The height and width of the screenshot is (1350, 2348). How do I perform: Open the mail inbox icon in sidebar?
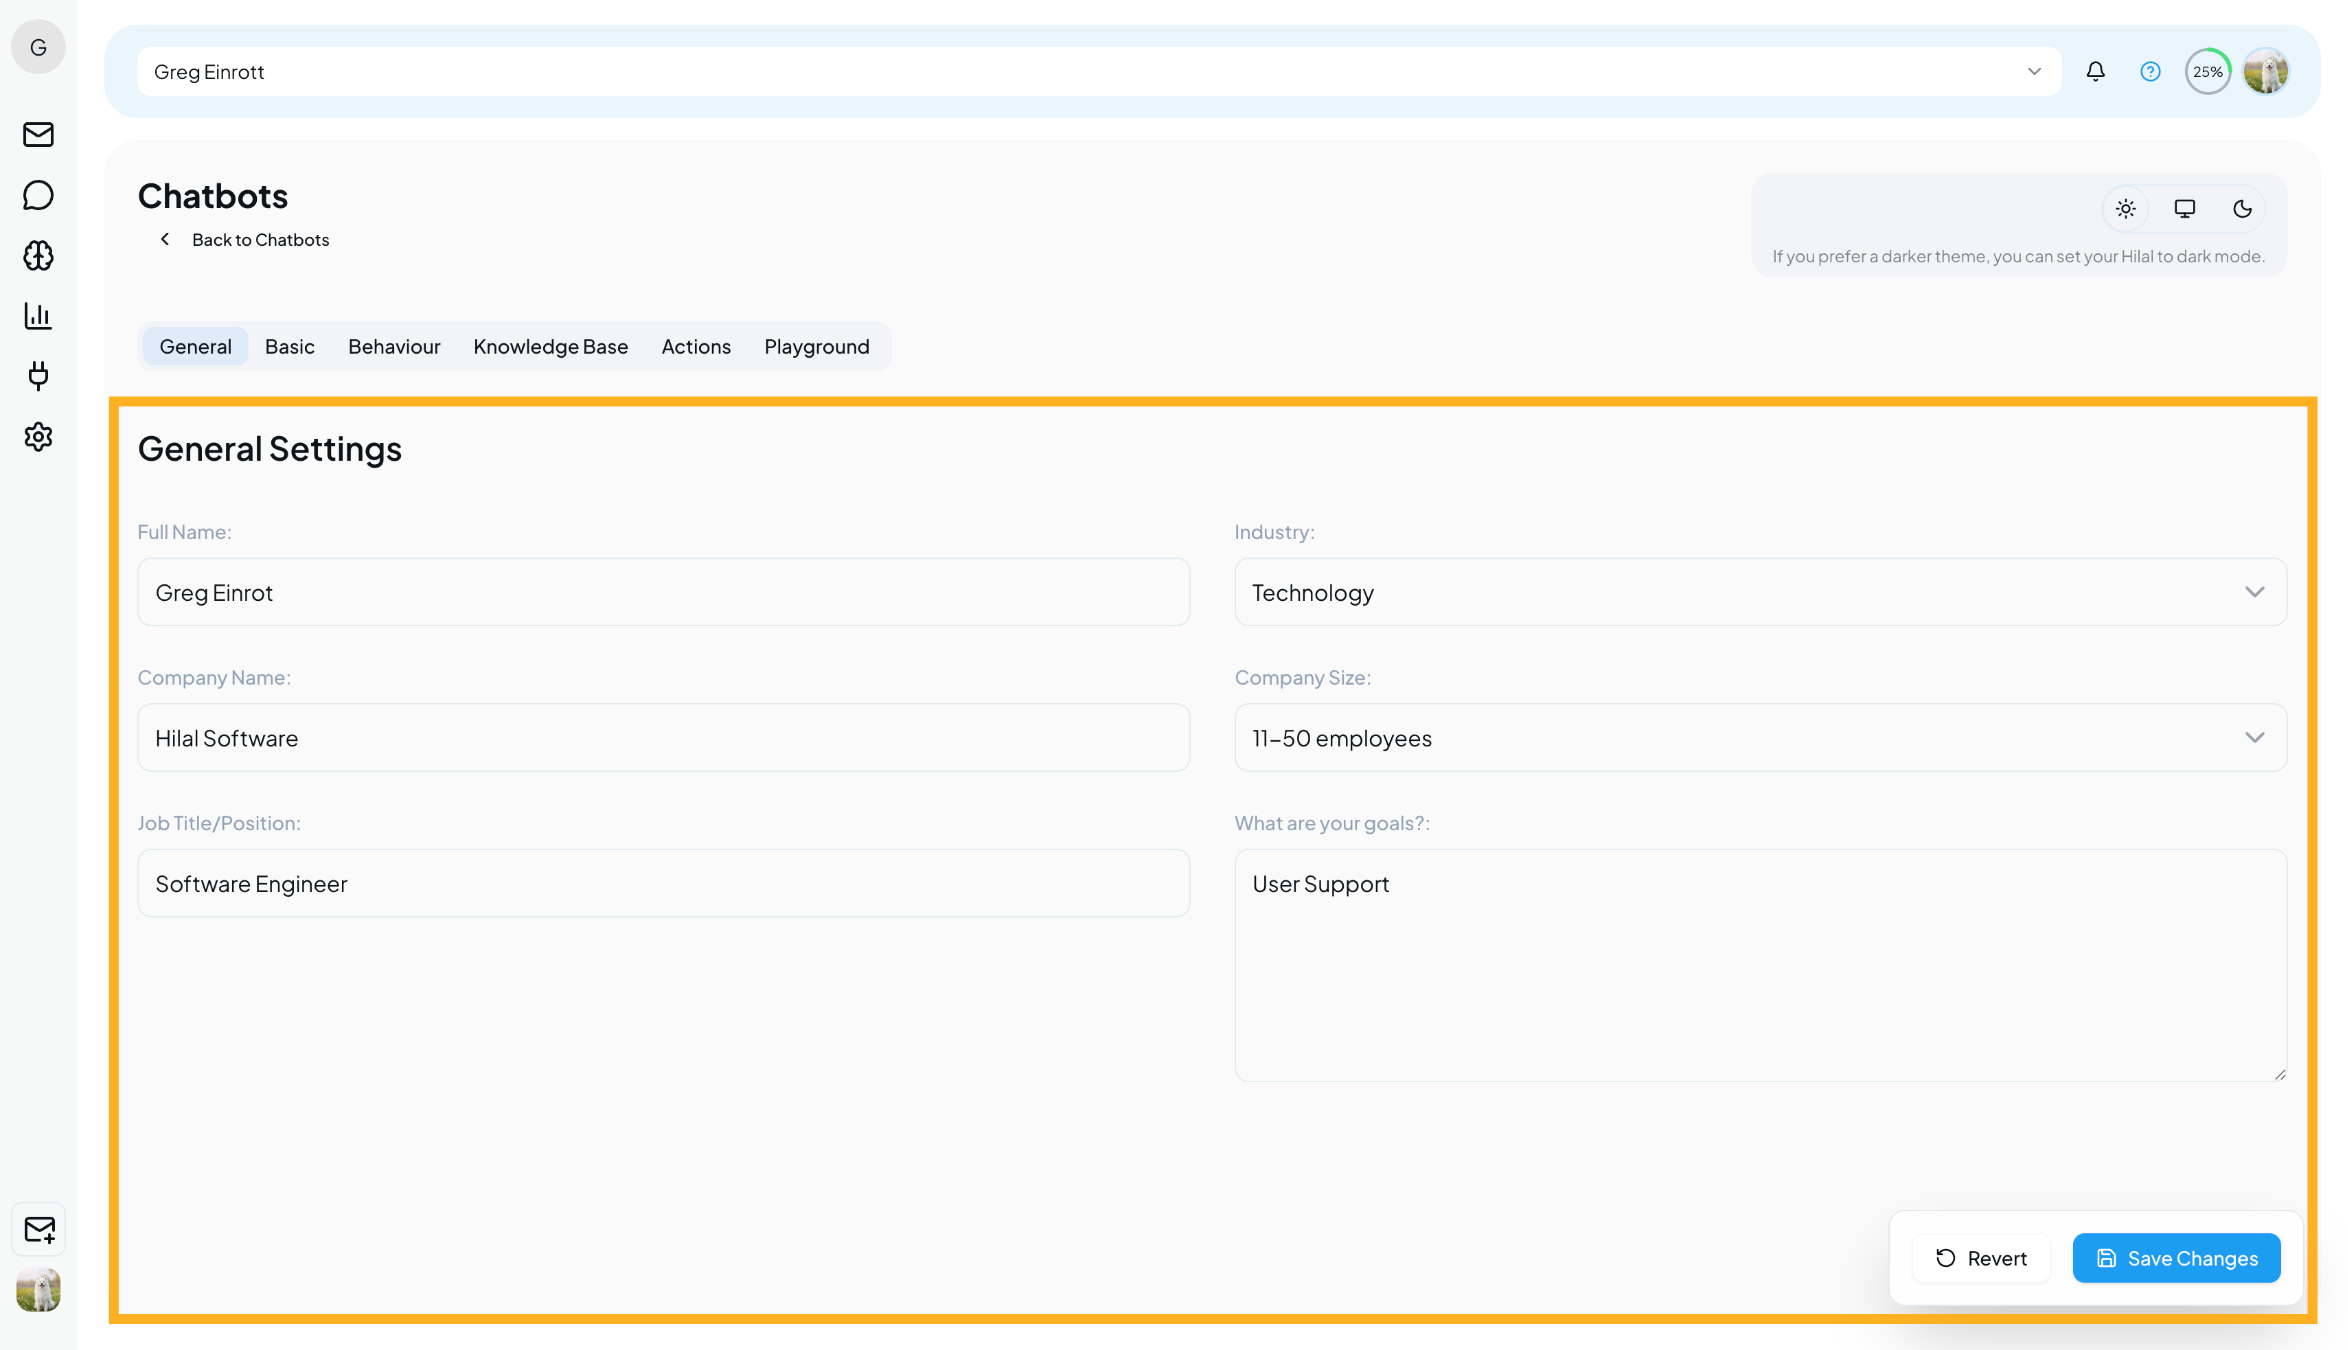click(x=38, y=135)
